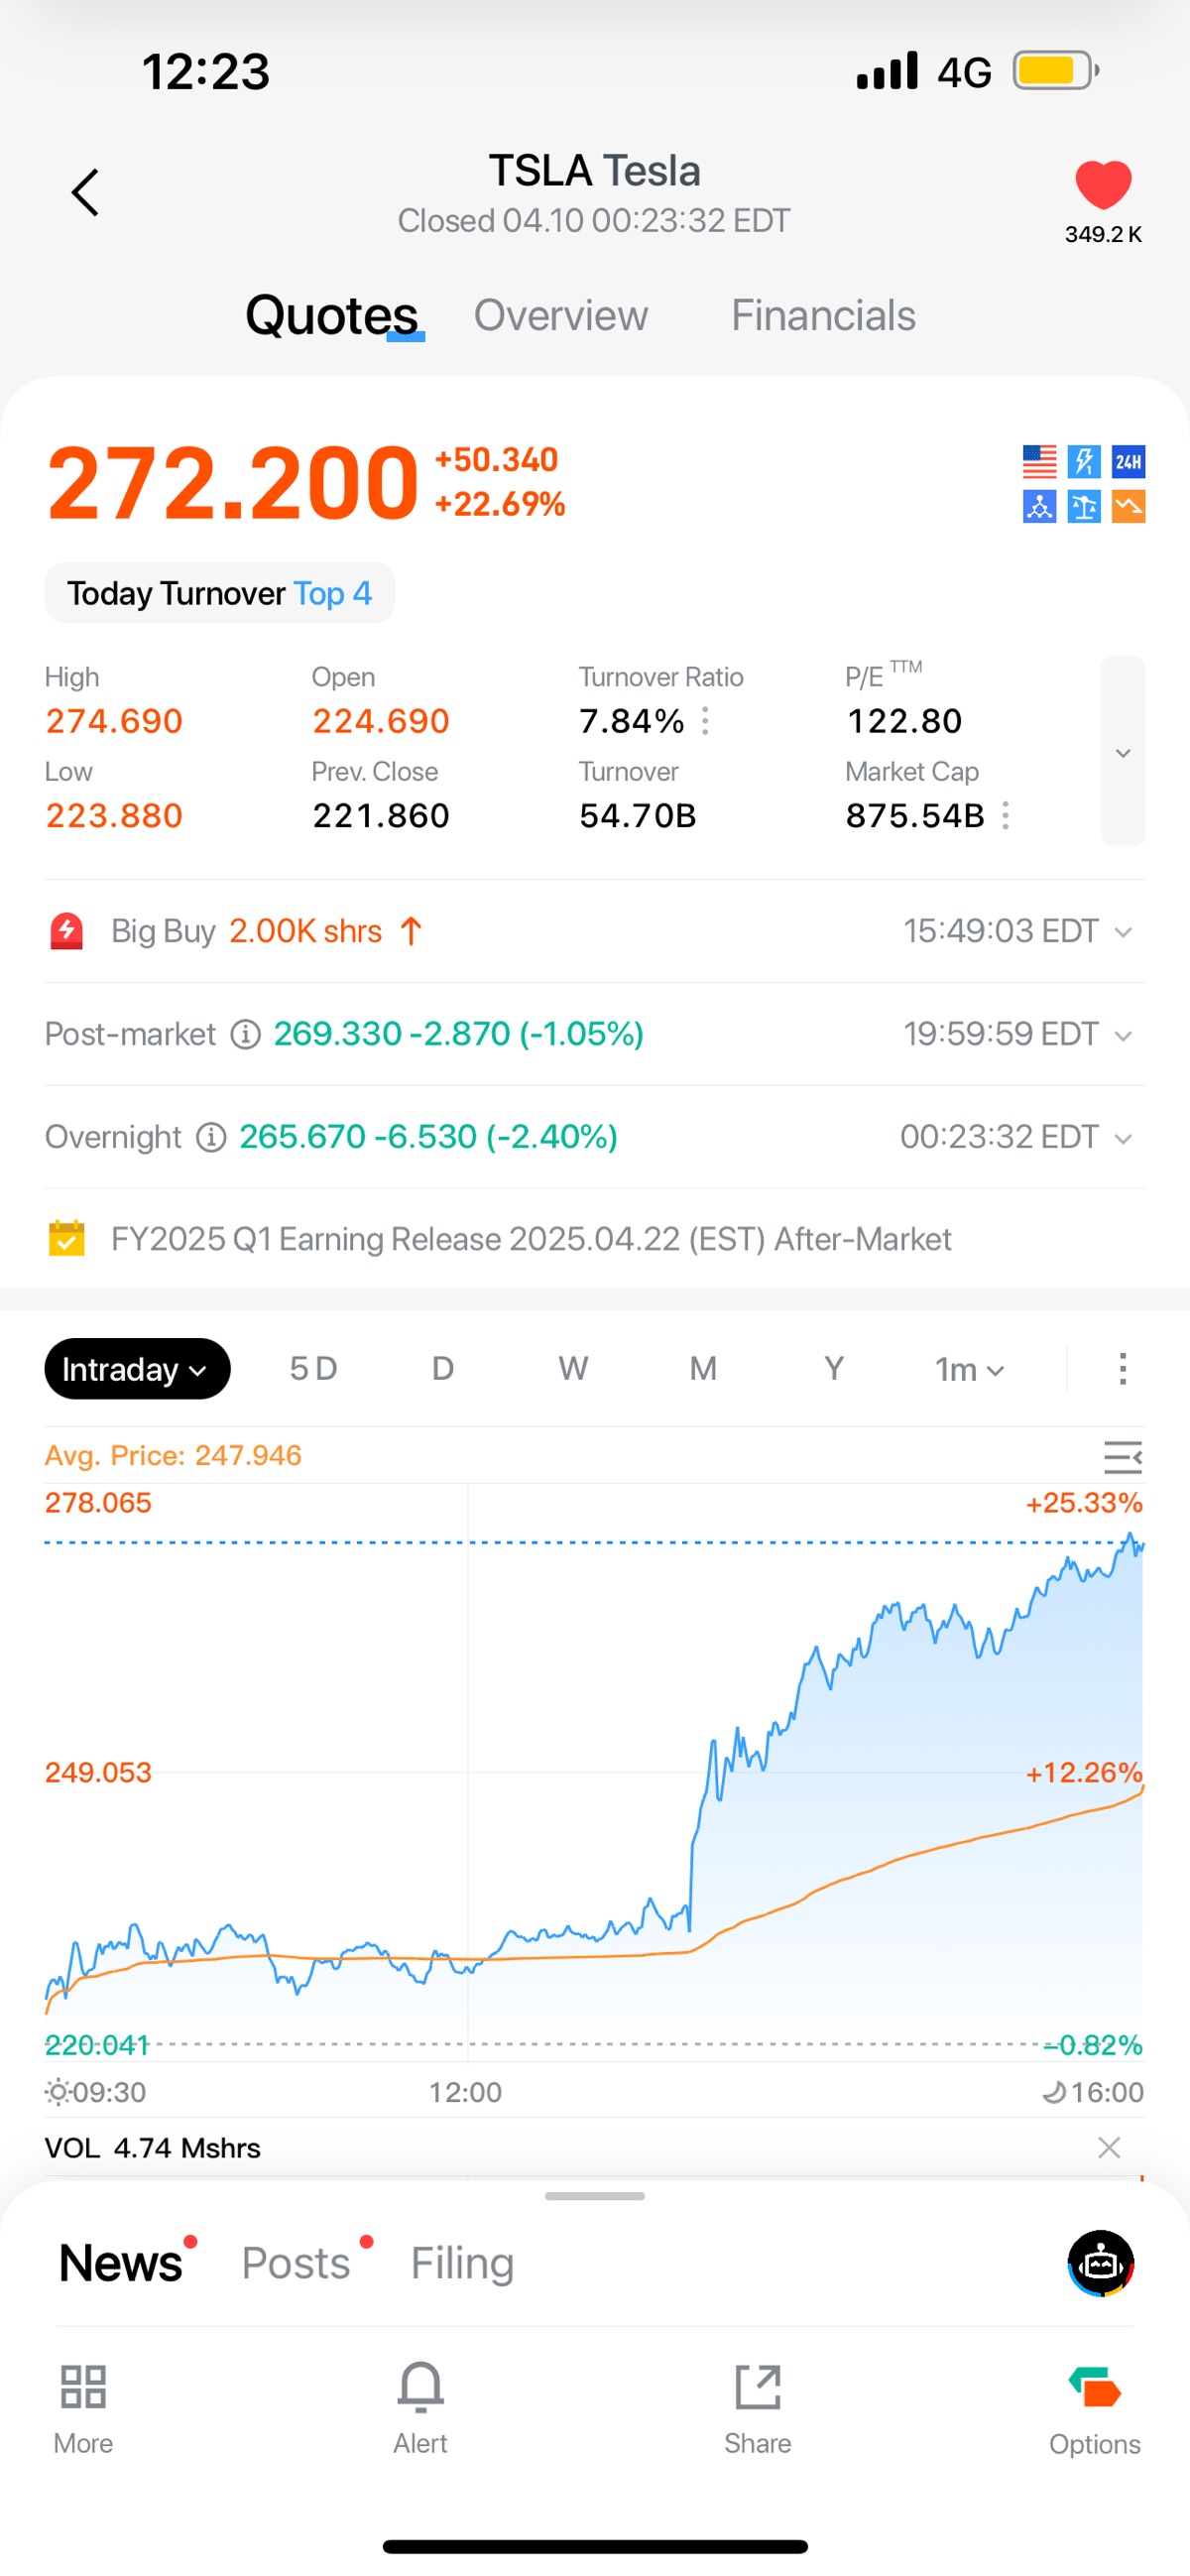Tap the Alert bell icon
This screenshot has height=2576, width=1190.
(x=420, y=2388)
